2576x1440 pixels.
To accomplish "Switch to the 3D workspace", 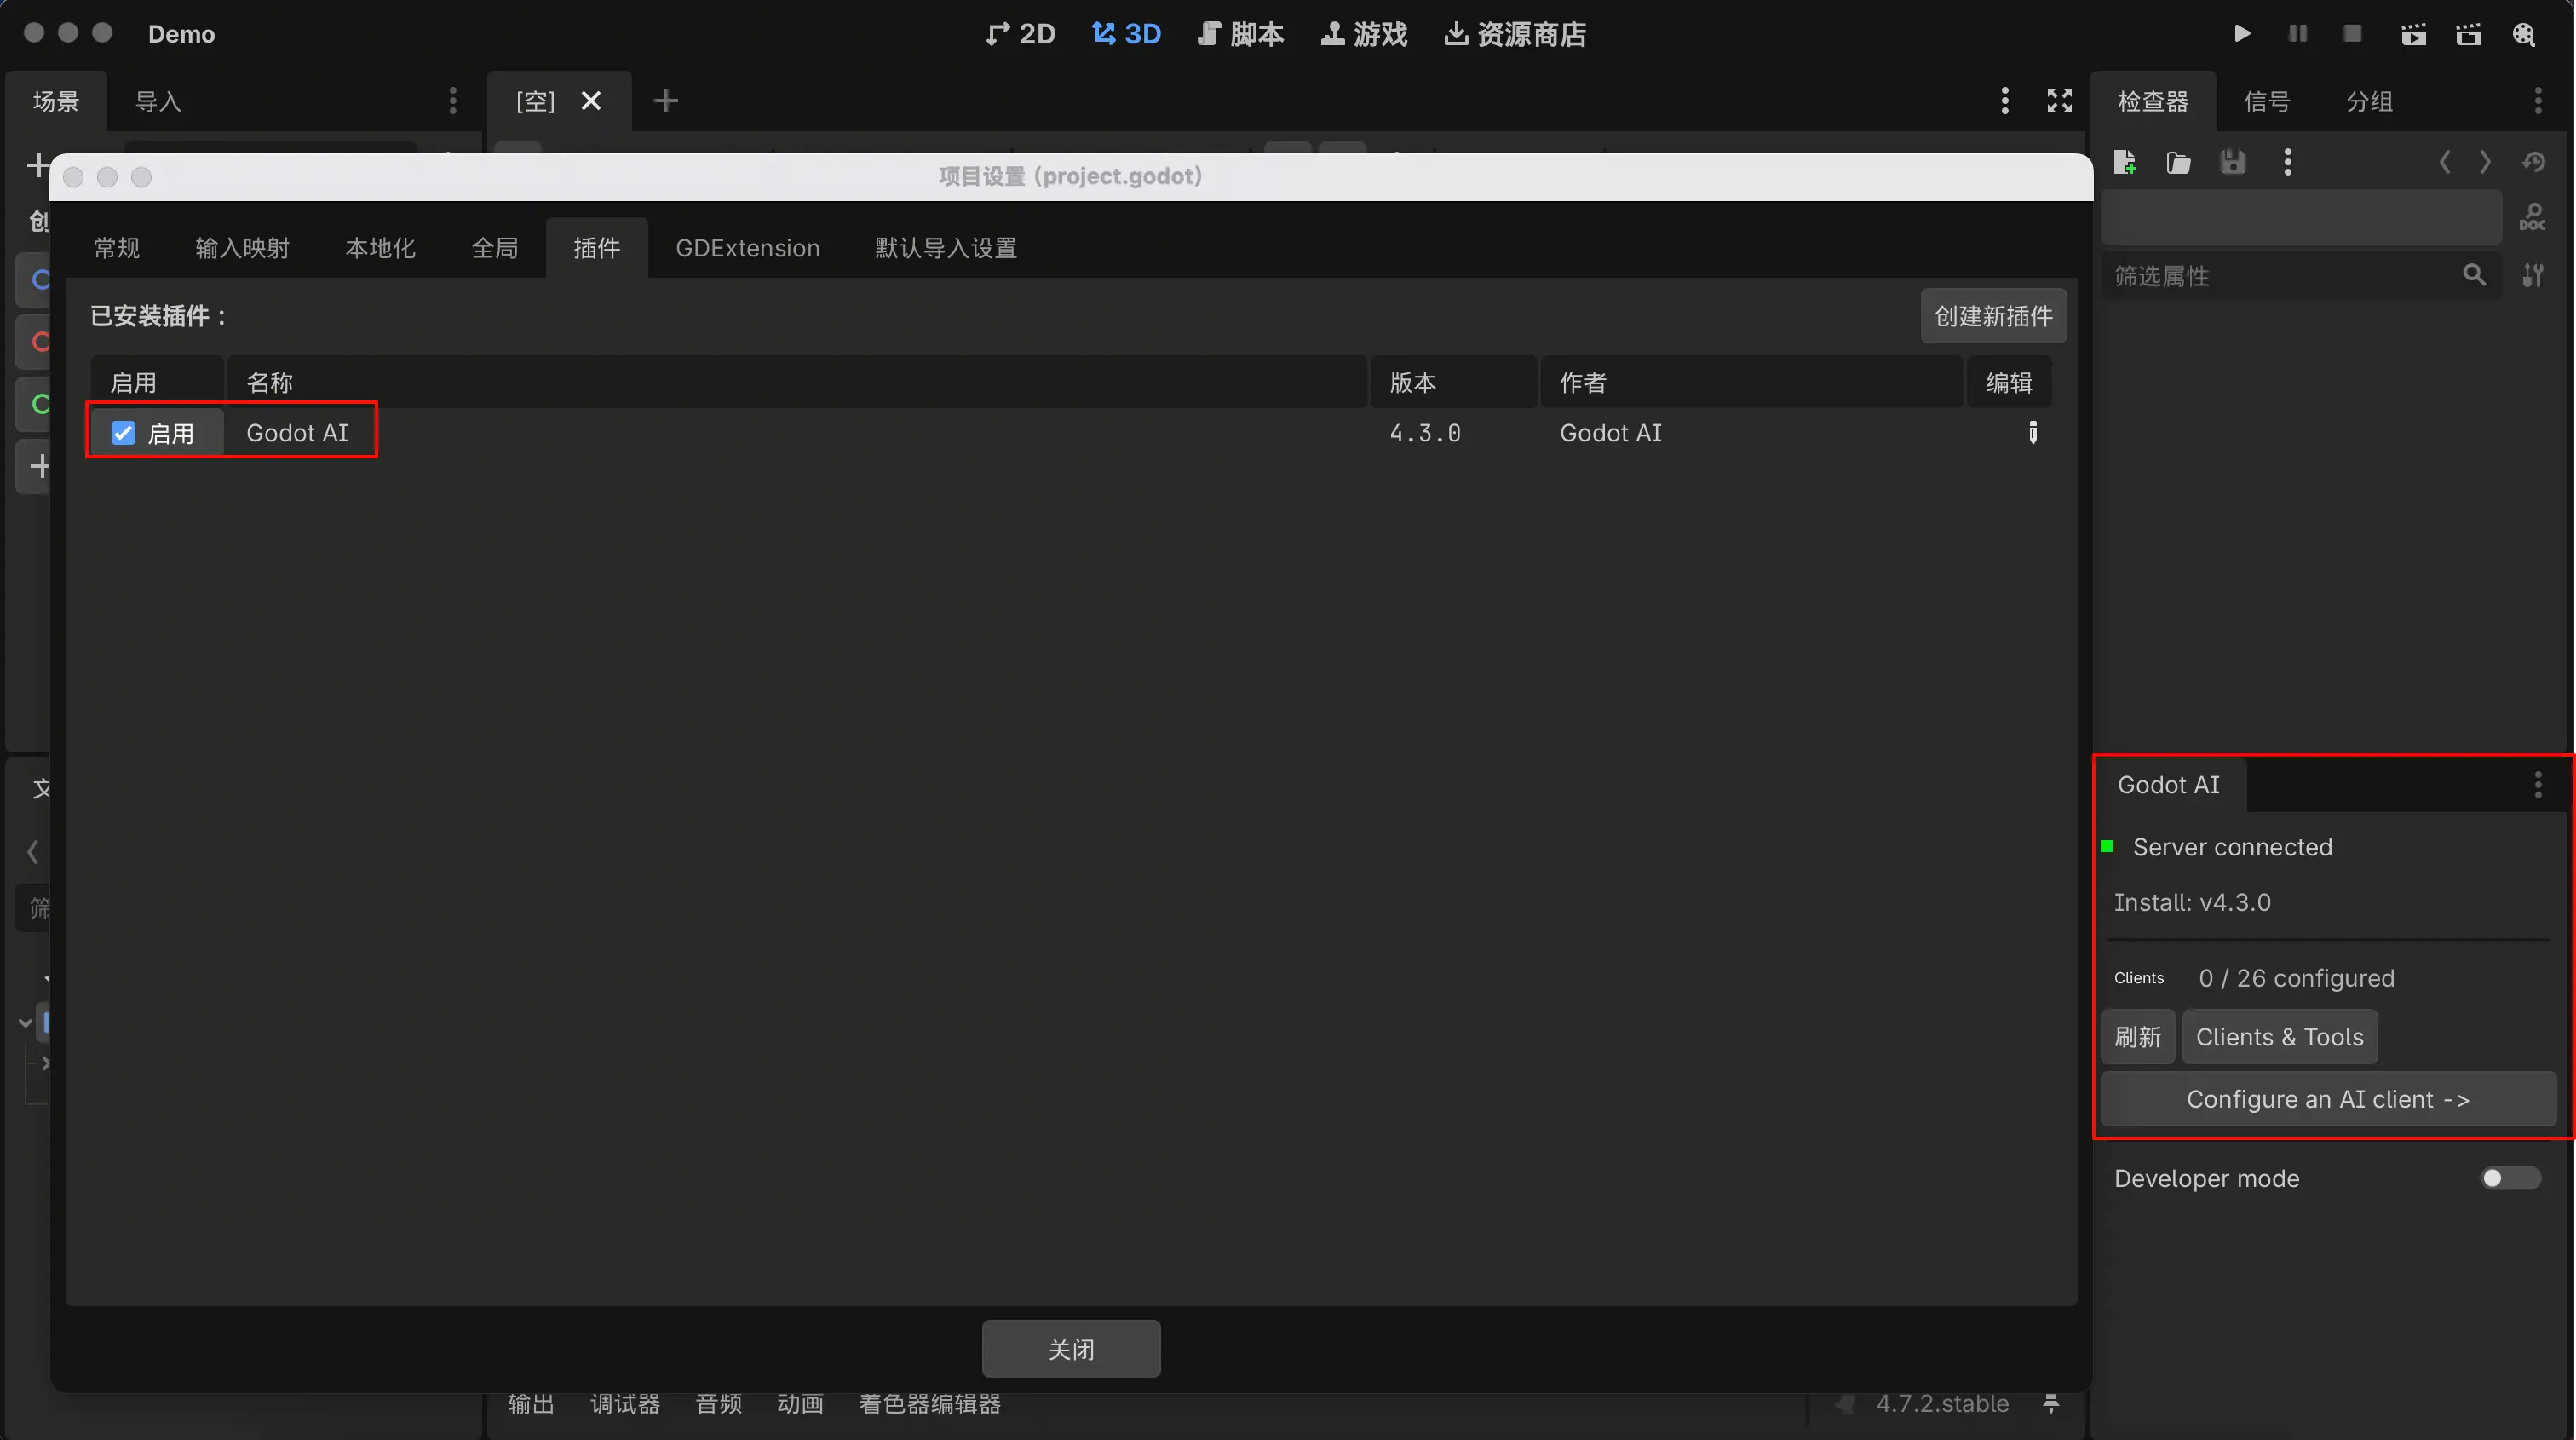I will pyautogui.click(x=1126, y=34).
